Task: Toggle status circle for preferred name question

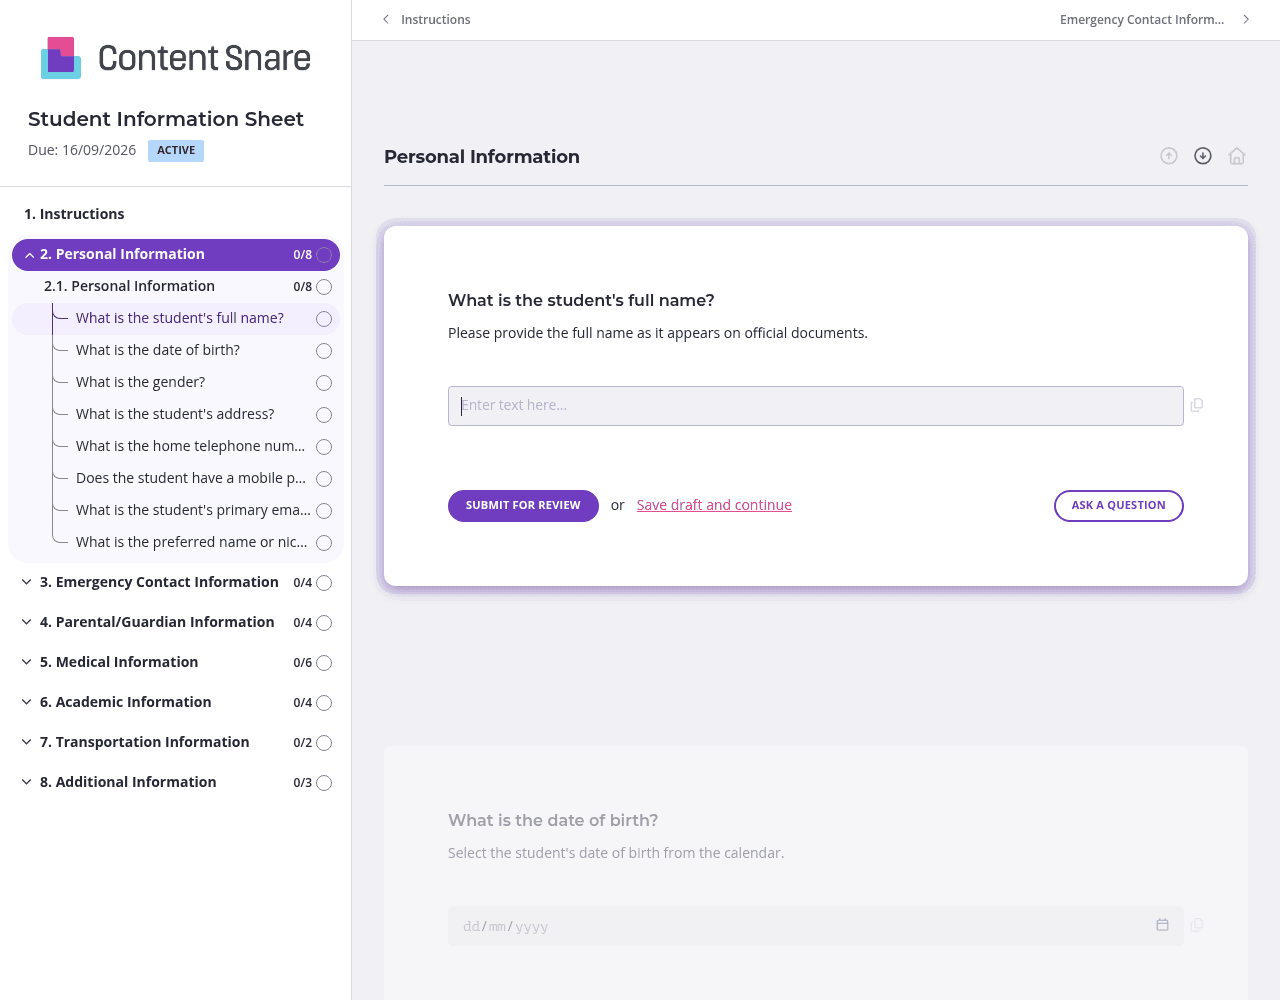Action: [x=324, y=543]
